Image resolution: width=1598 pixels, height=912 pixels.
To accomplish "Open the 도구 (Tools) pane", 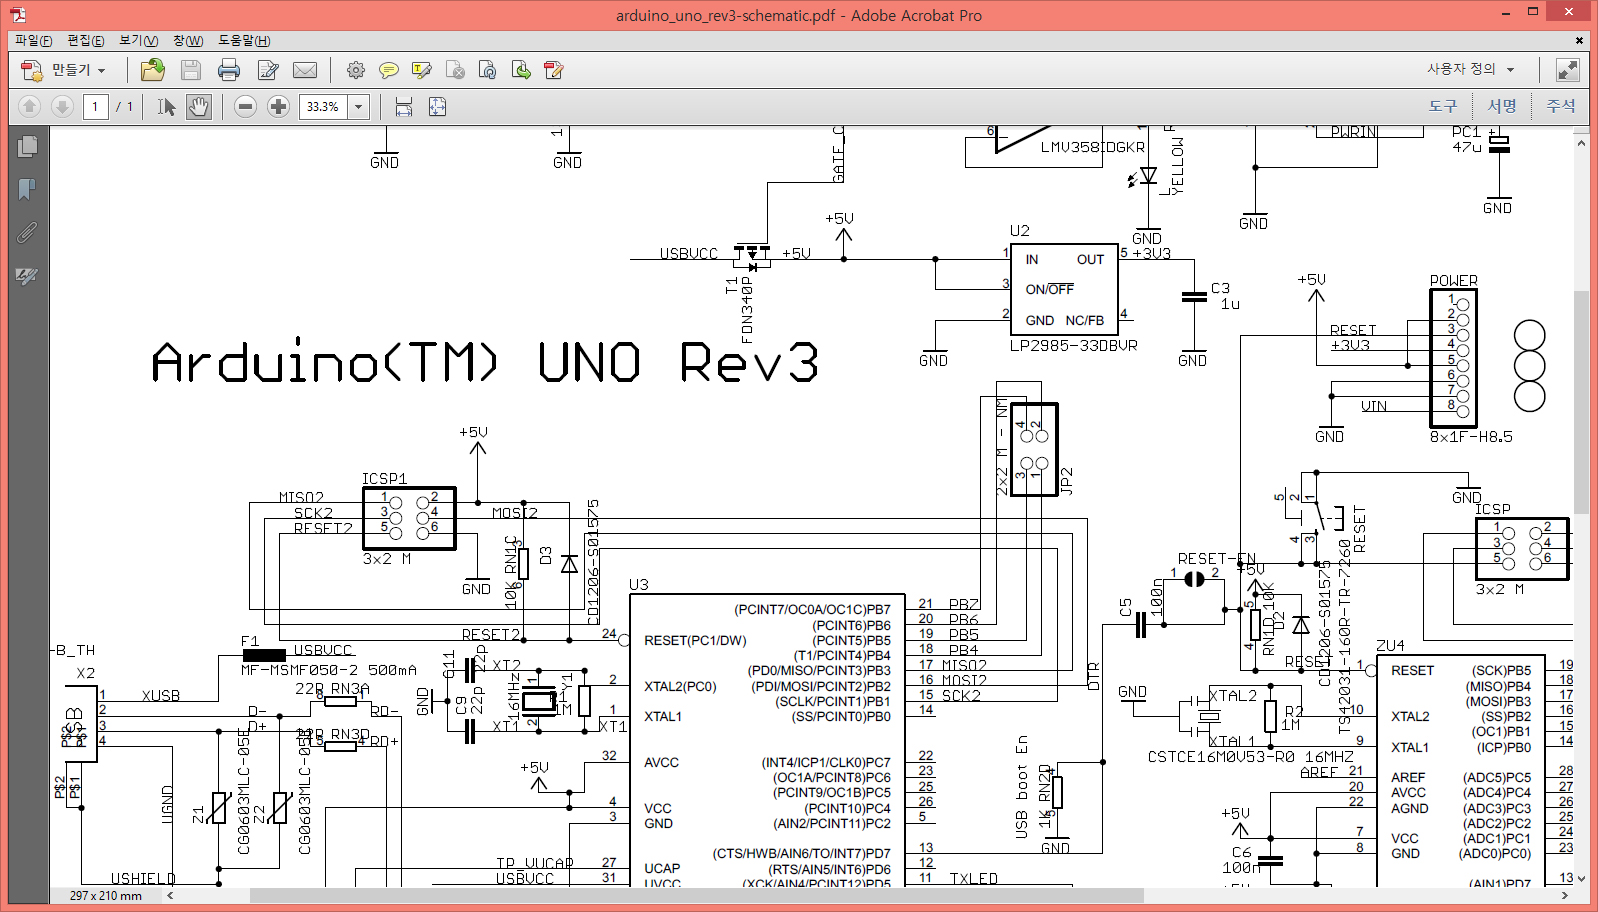I will [x=1442, y=106].
